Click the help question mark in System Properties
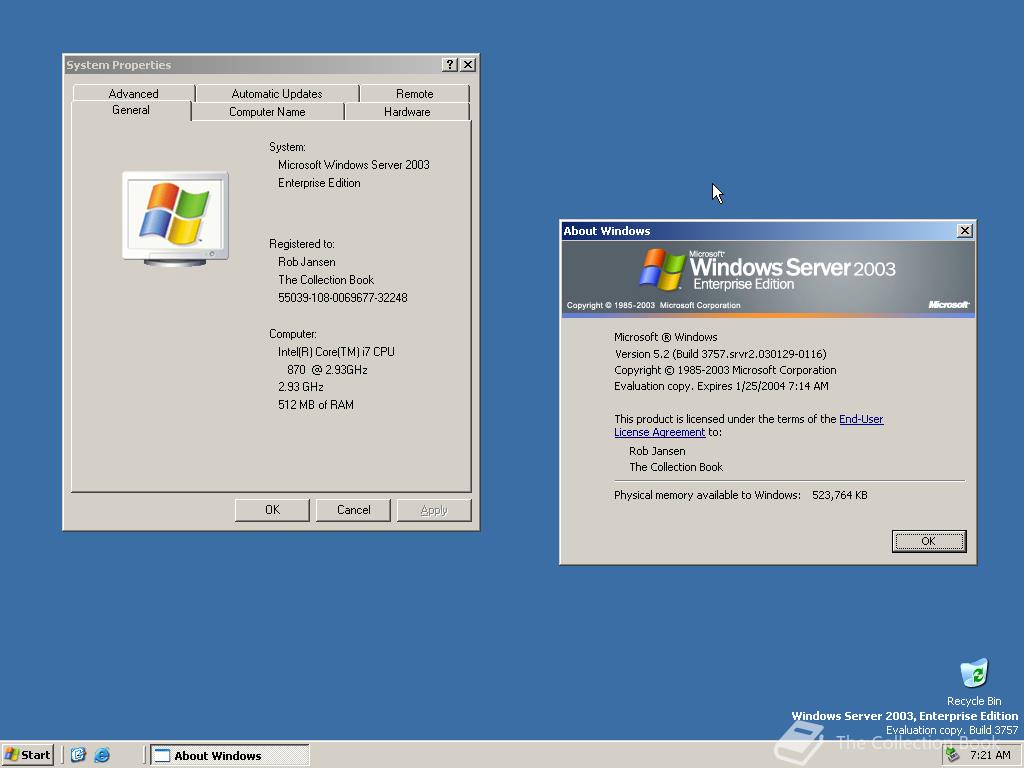1024x768 pixels. [x=449, y=65]
